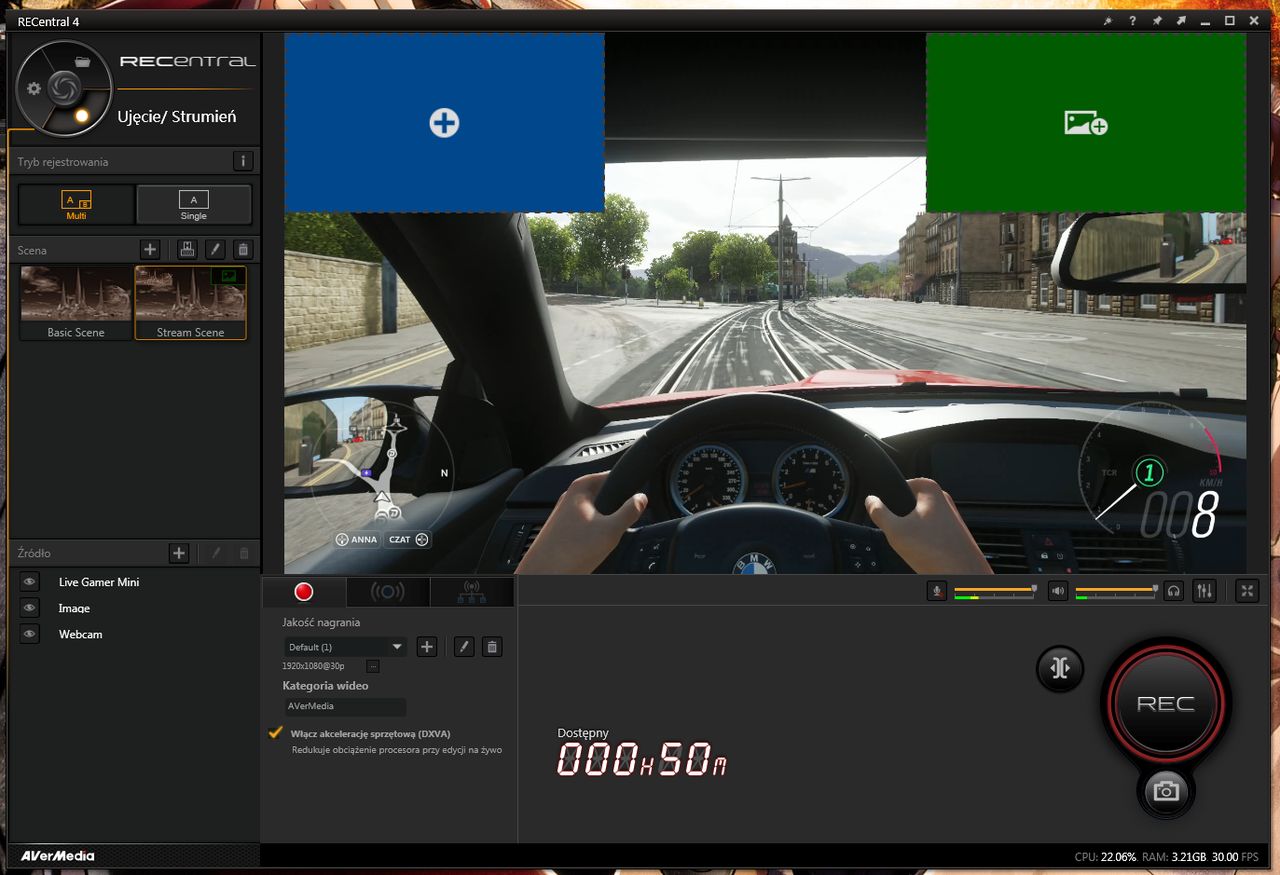Toggle visibility of the Live Gamer Mini source
The height and width of the screenshot is (875, 1280).
(30, 582)
